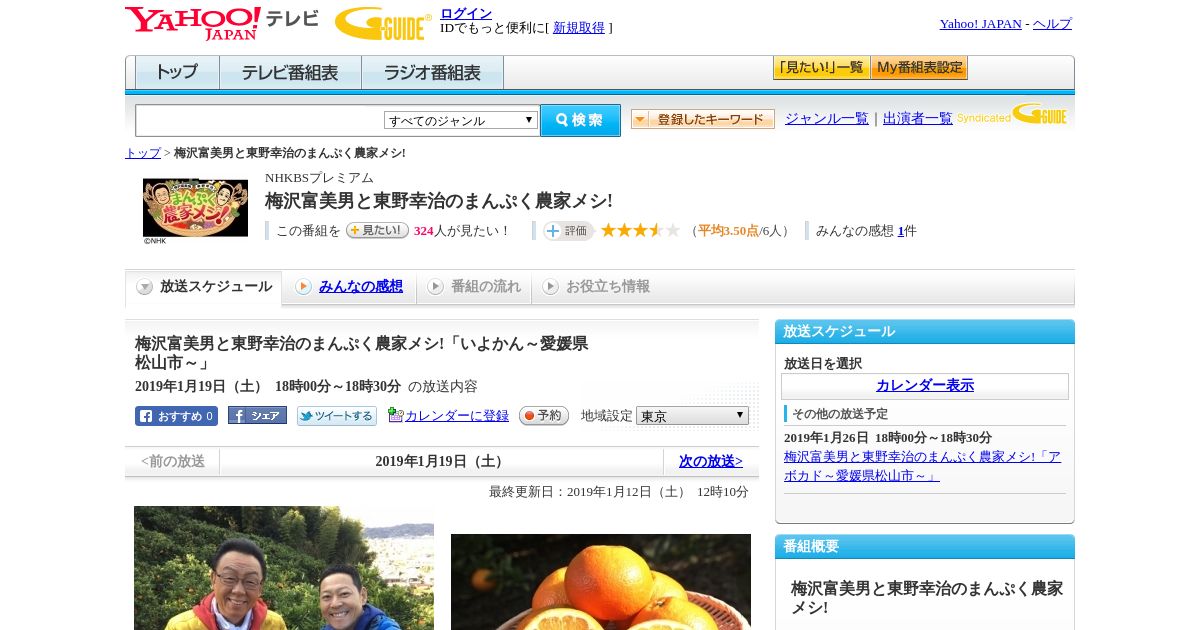The width and height of the screenshot is (1200, 630).
Task: Select the 番組の流れ tab
Action: pos(474,287)
